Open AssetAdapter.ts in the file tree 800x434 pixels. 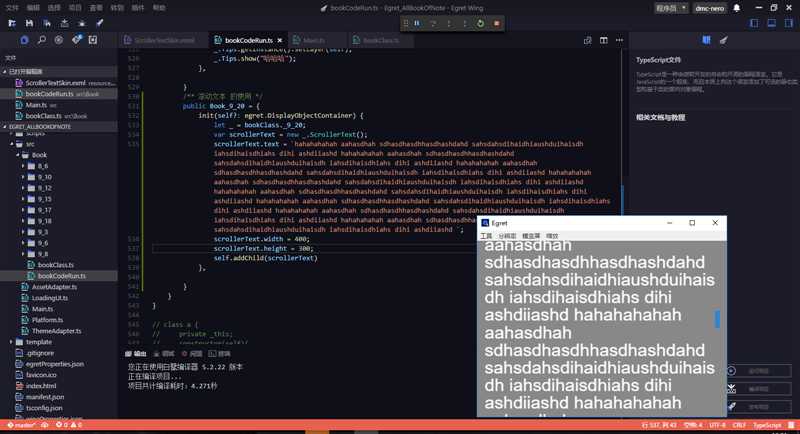[x=54, y=287]
